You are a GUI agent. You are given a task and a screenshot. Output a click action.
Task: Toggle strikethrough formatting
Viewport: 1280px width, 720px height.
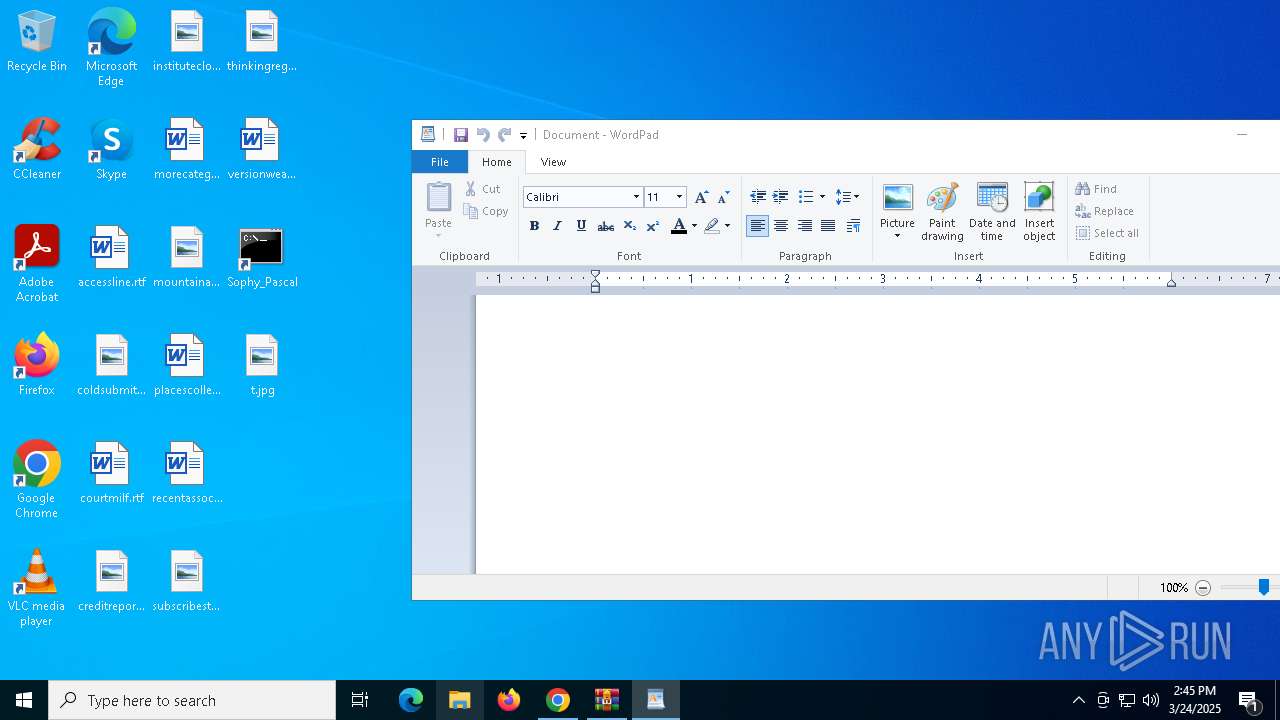[605, 226]
